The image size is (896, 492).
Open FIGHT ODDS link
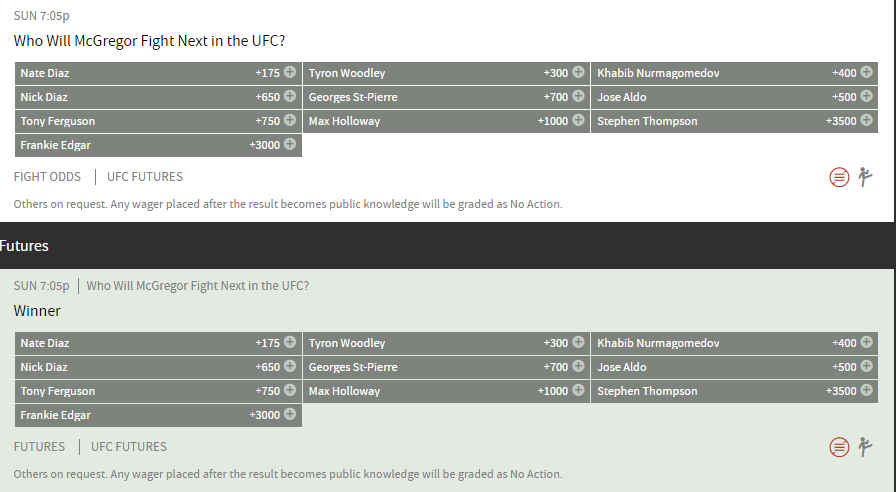click(x=47, y=177)
